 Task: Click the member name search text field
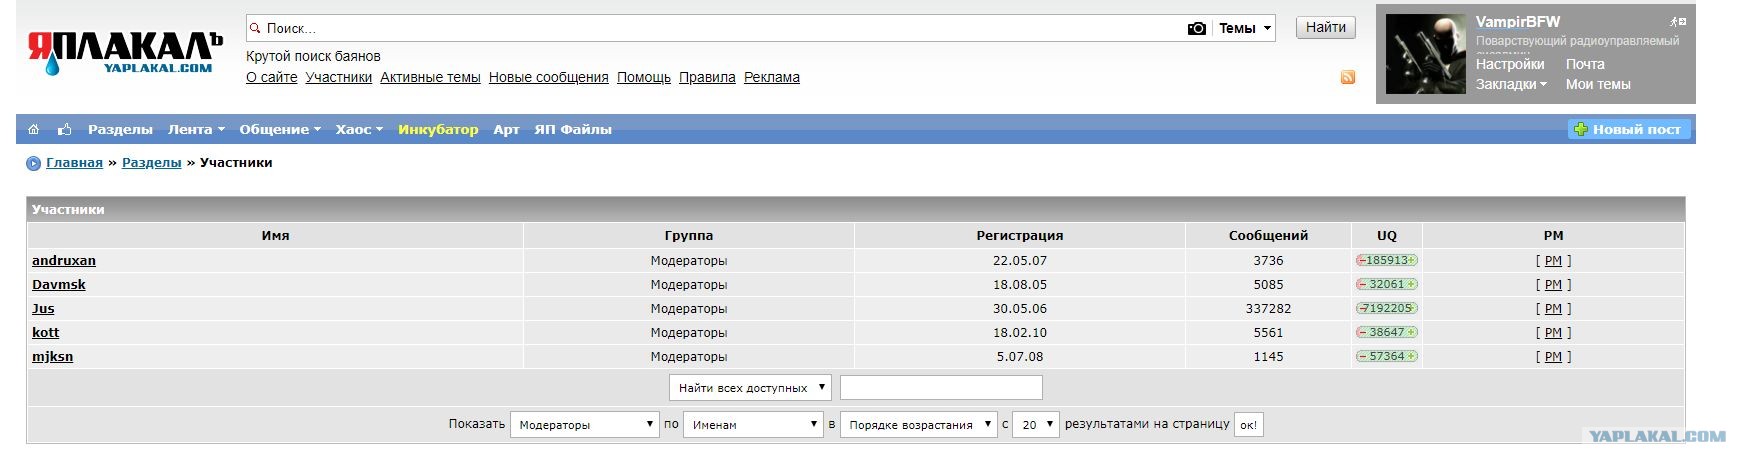tap(941, 388)
